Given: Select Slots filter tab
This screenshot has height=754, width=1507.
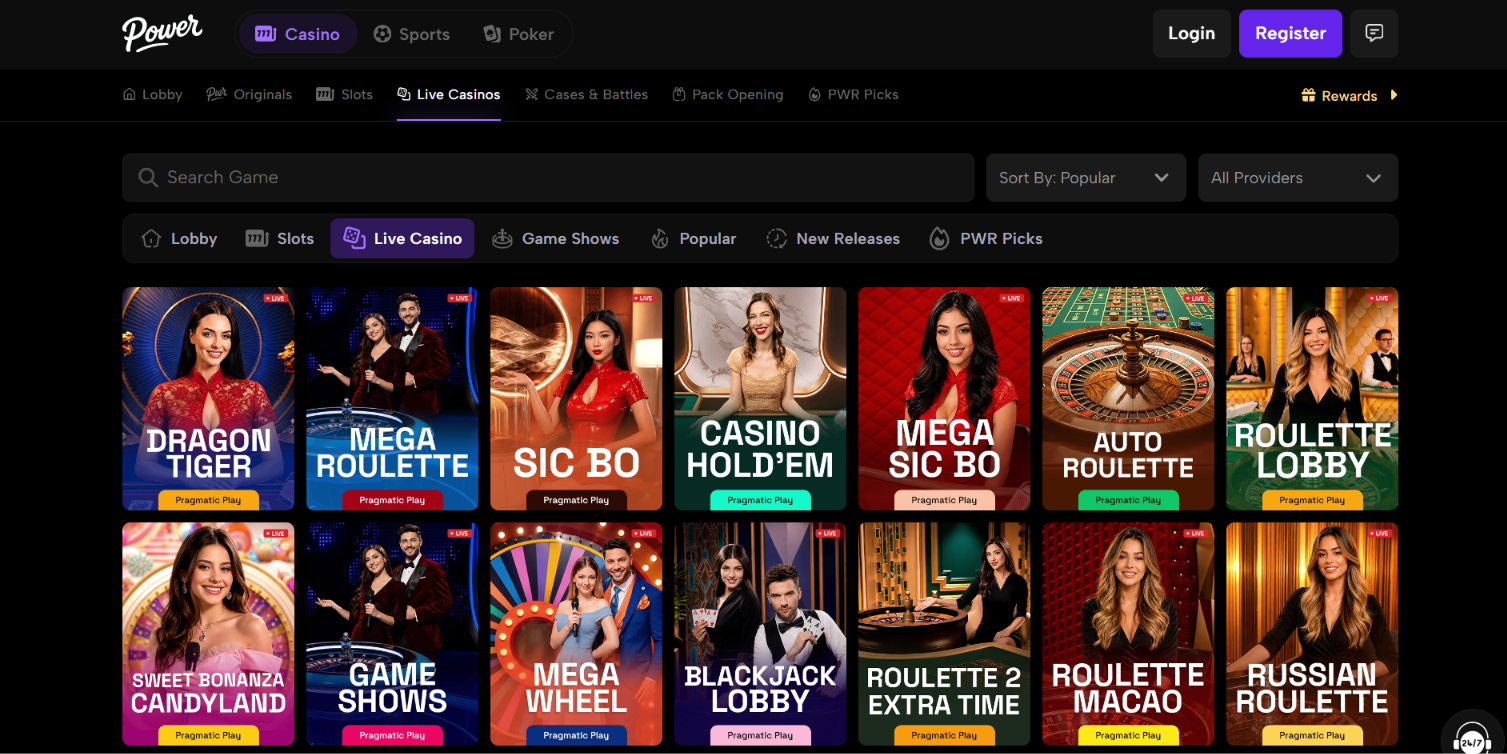Looking at the screenshot, I should pyautogui.click(x=280, y=238).
